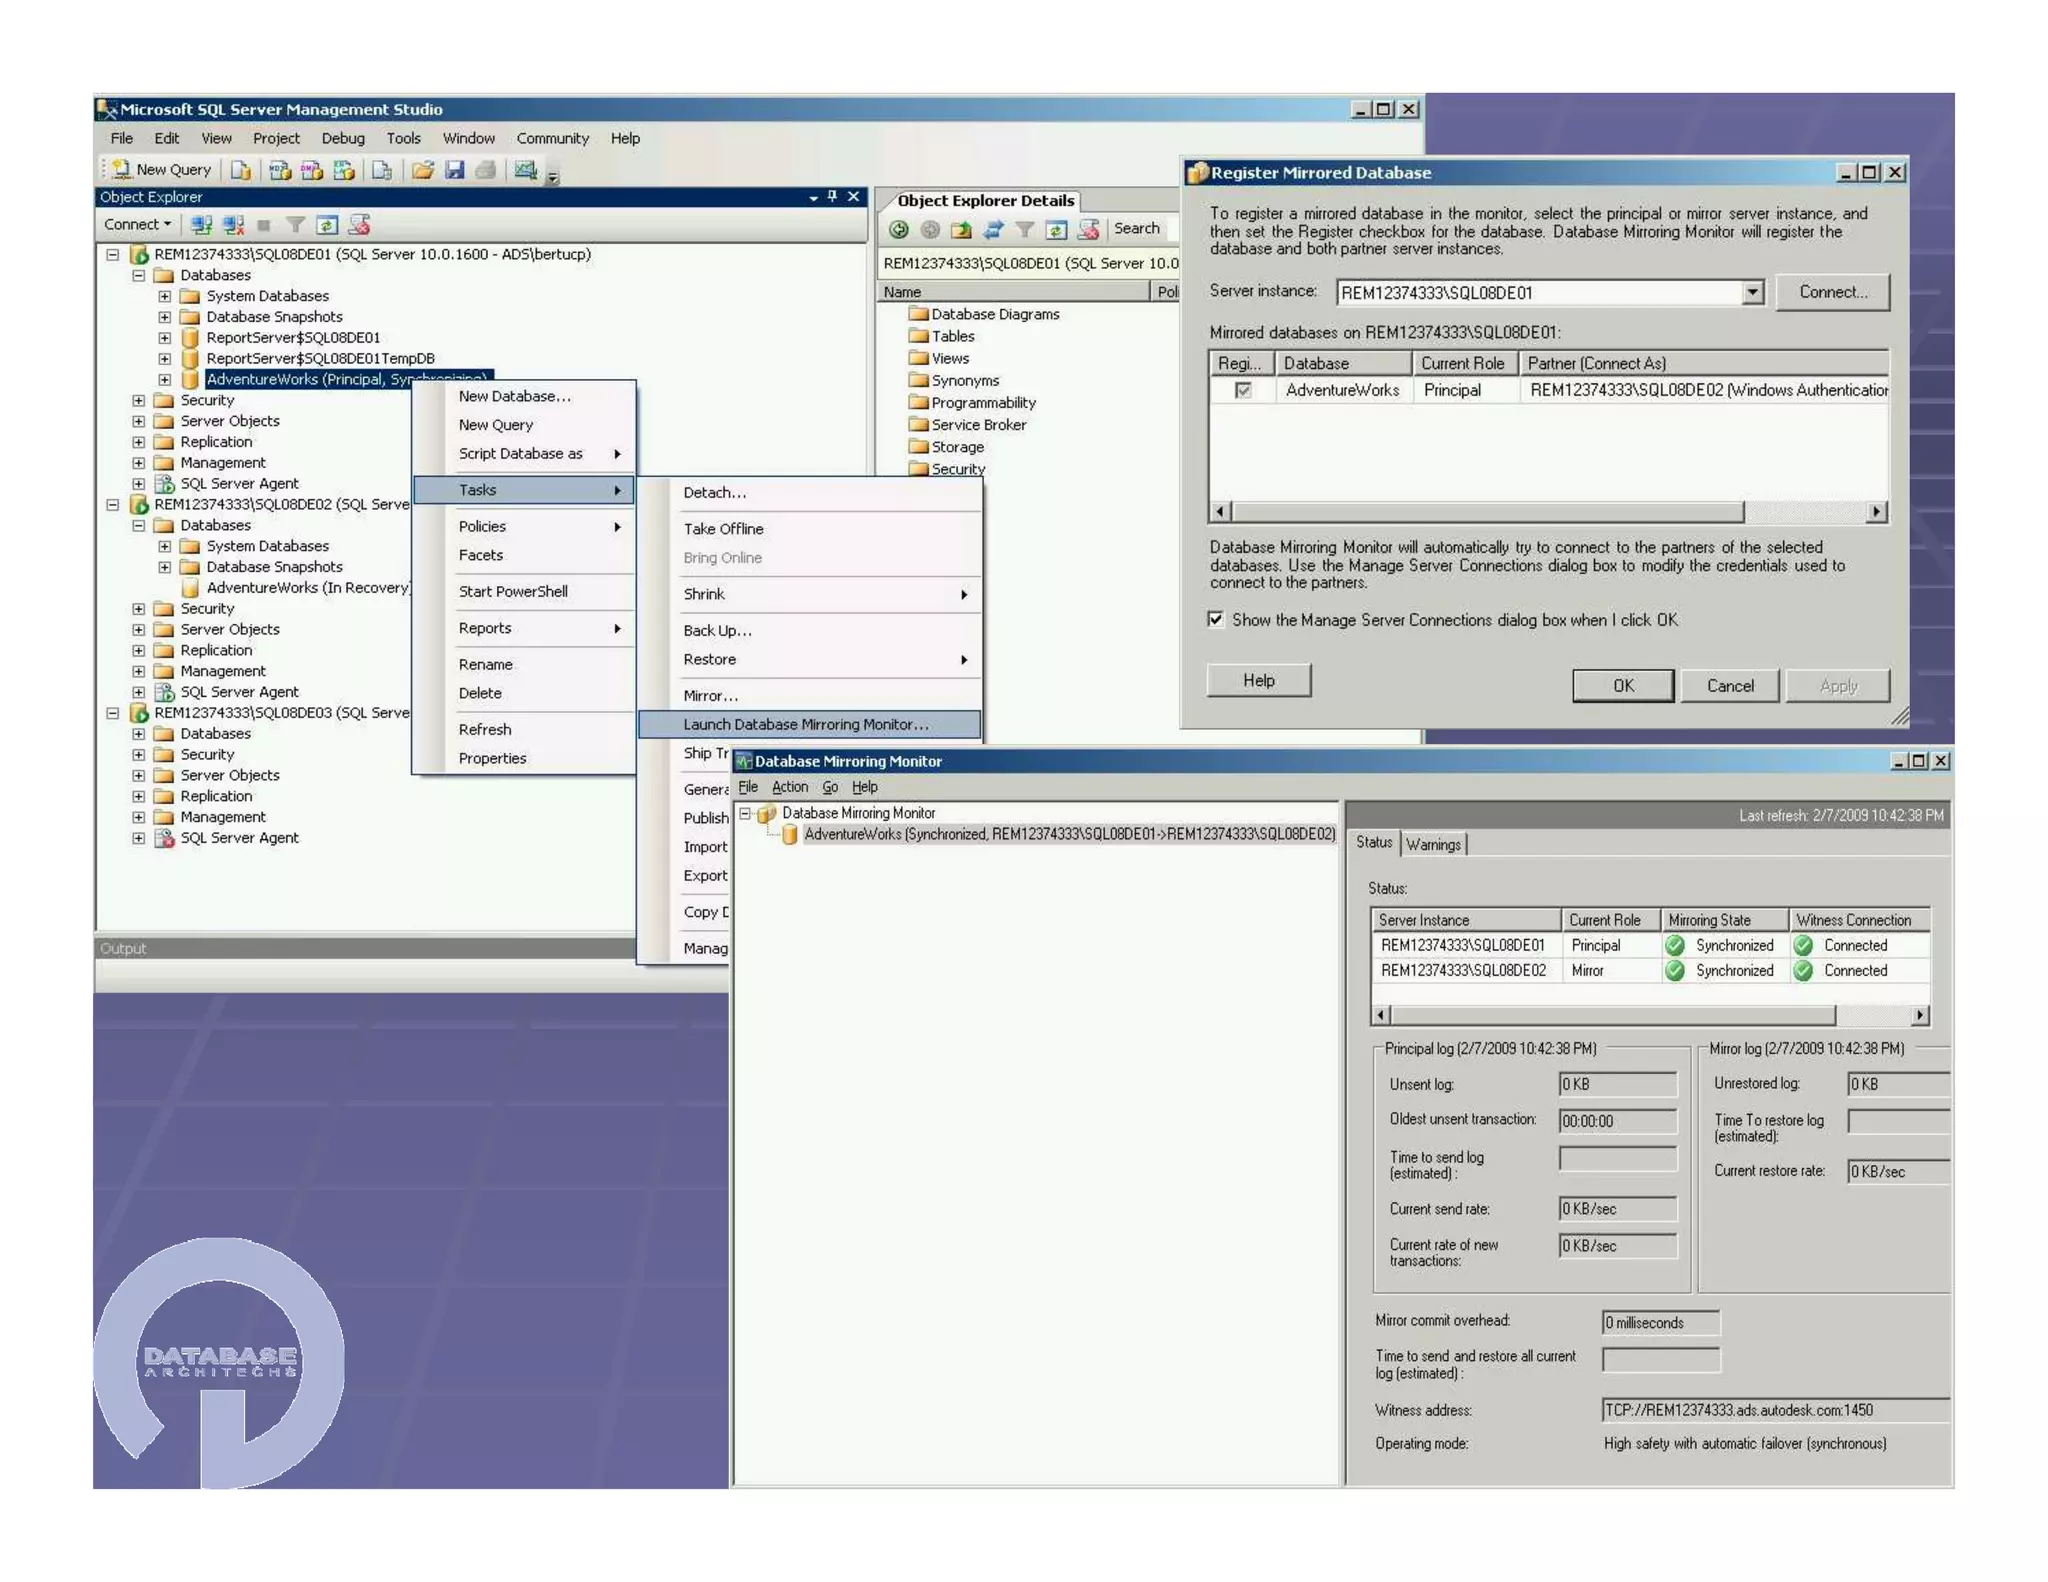
Task: Click the Back arrow in Object Explorer Details
Action: 898,230
